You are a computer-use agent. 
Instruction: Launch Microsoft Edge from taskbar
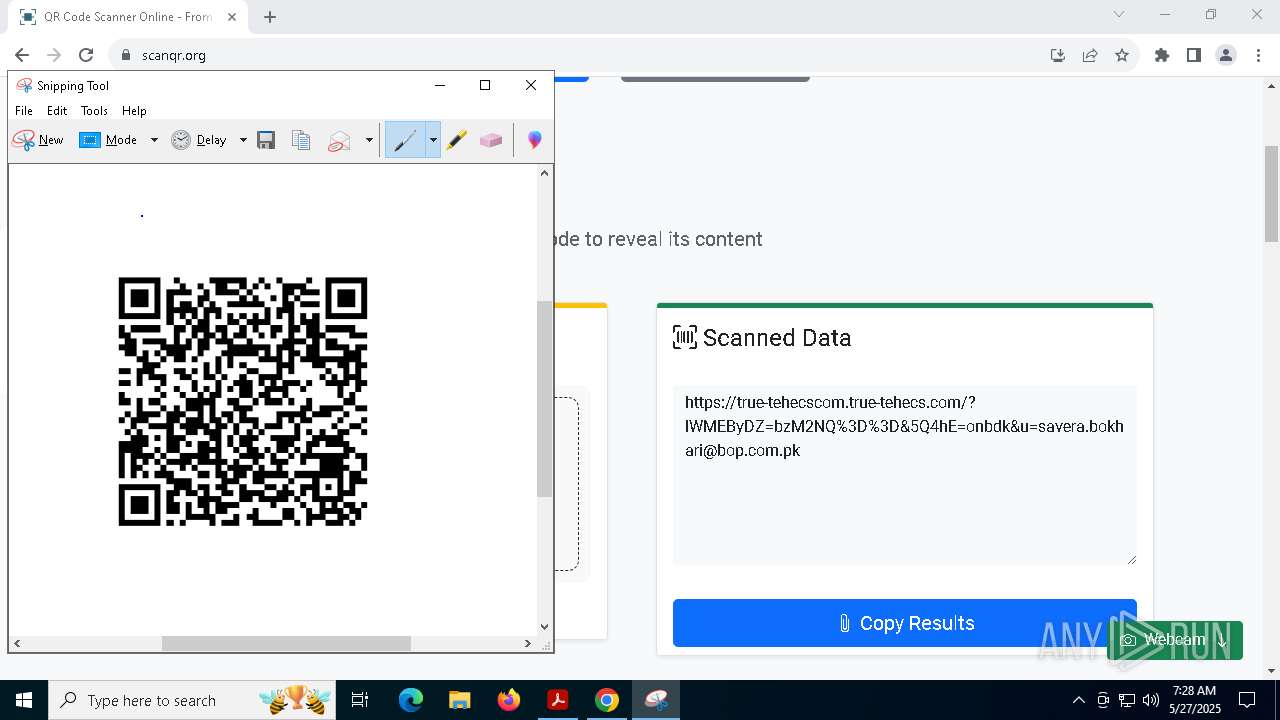411,700
